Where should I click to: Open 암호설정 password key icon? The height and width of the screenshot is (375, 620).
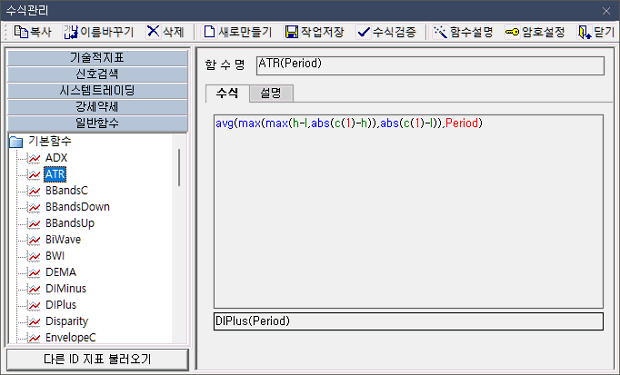click(x=512, y=32)
